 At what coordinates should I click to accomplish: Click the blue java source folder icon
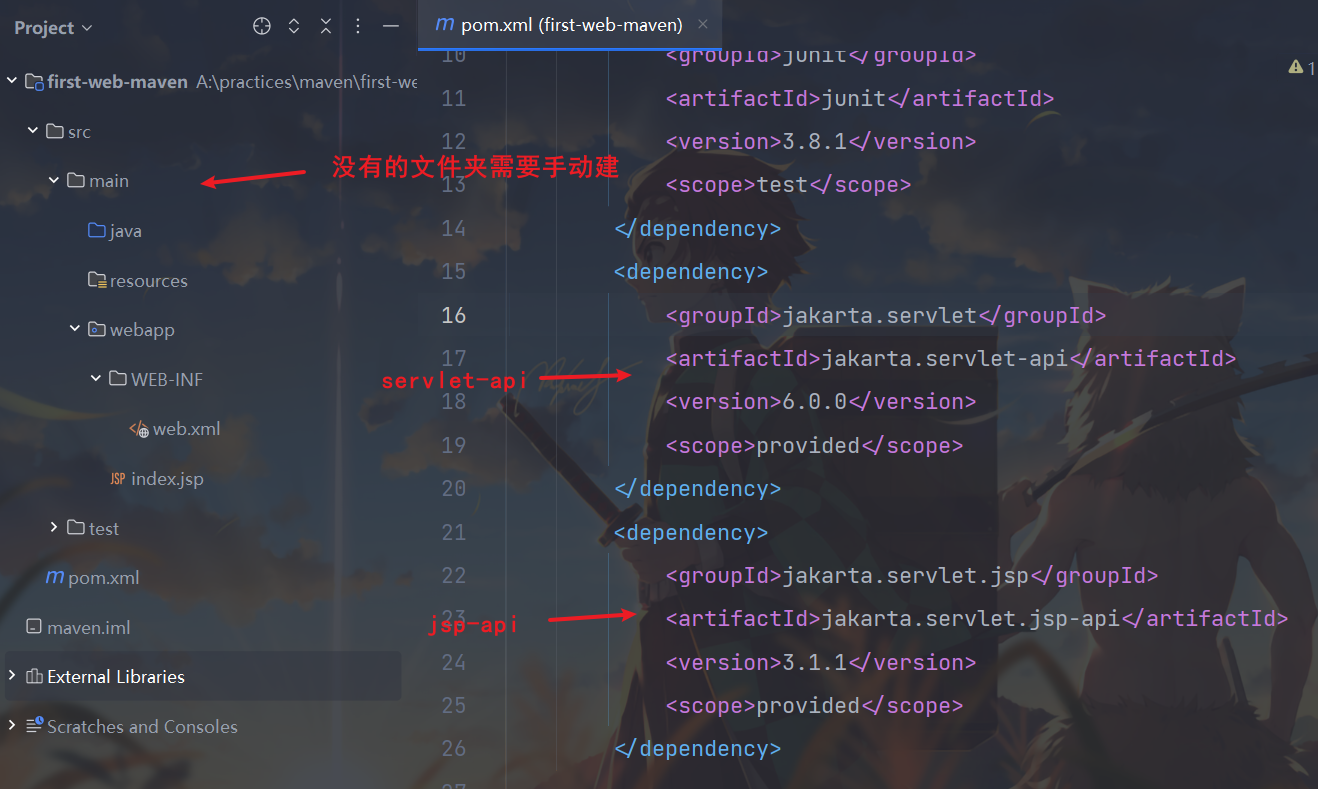tap(97, 230)
